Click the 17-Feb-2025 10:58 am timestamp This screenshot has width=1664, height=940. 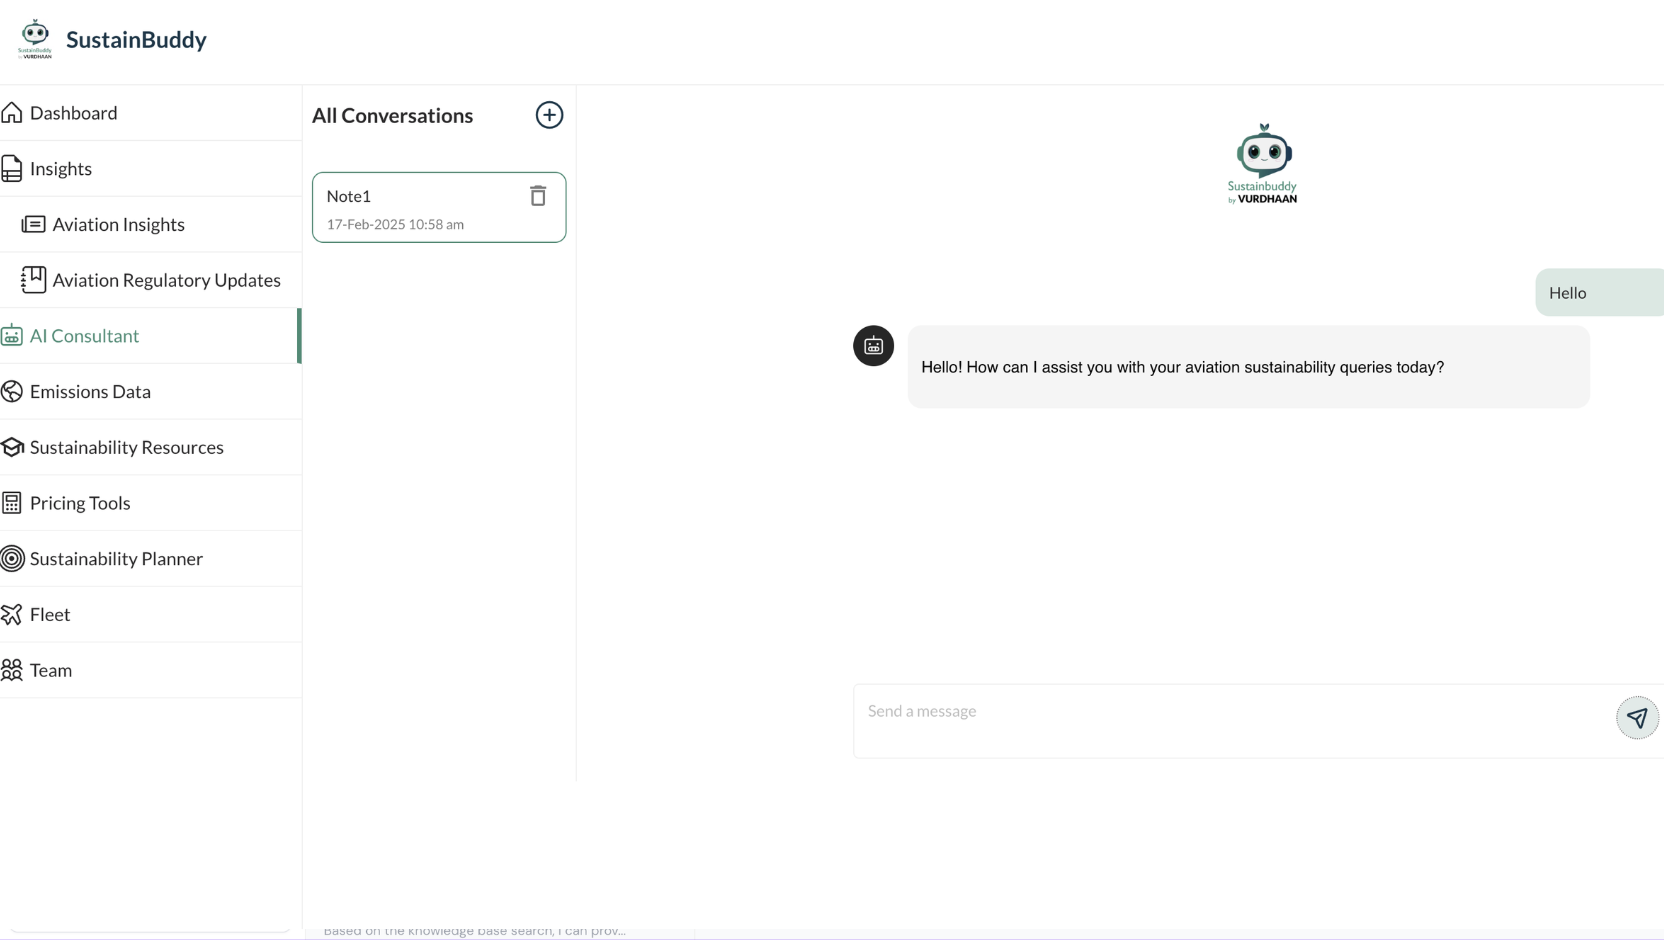click(x=395, y=225)
